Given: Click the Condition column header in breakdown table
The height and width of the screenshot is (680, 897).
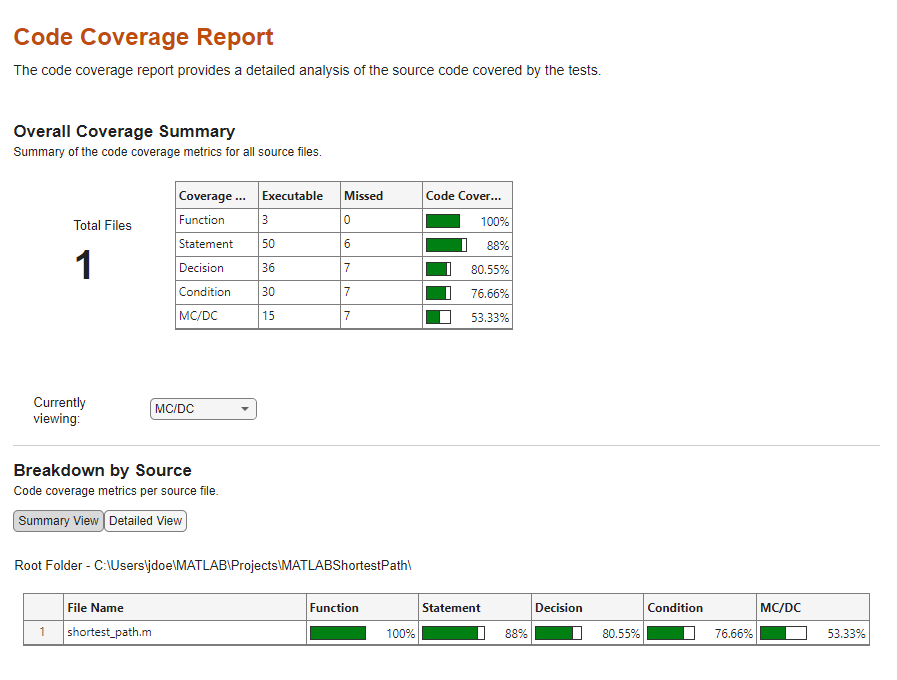Looking at the screenshot, I should coord(675,607).
